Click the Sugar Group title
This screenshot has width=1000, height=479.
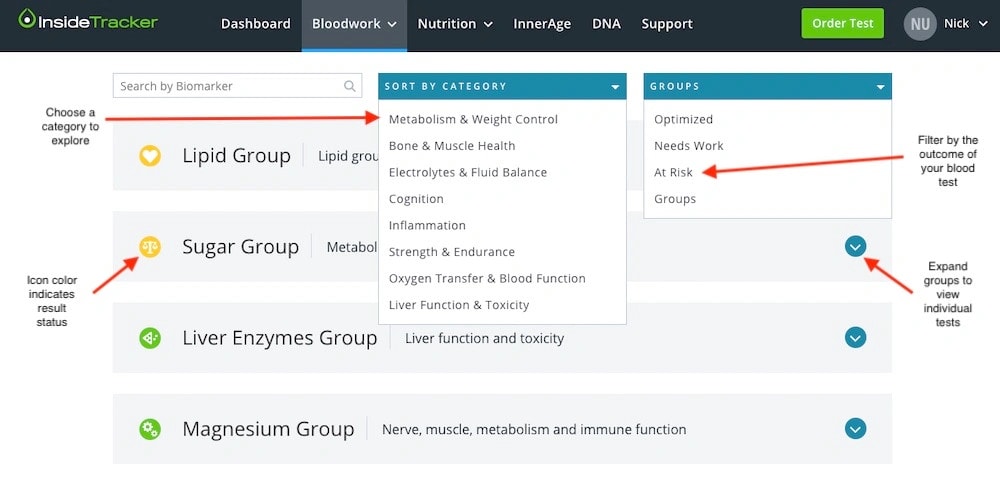pos(240,247)
